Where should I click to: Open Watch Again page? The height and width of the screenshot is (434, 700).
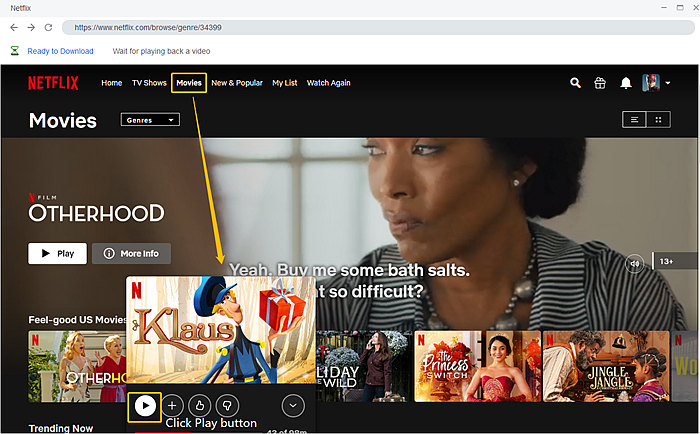point(329,83)
